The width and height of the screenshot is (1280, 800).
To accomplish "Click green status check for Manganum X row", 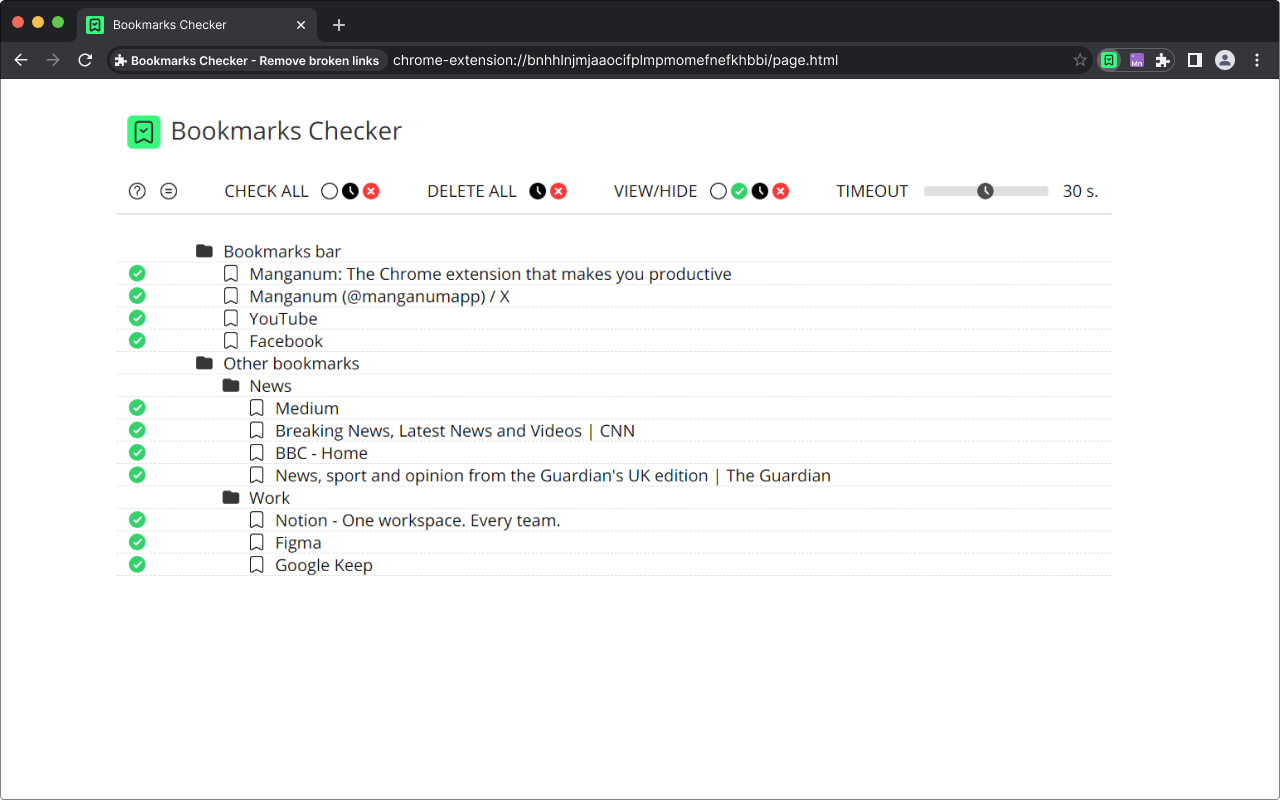I will 137,296.
